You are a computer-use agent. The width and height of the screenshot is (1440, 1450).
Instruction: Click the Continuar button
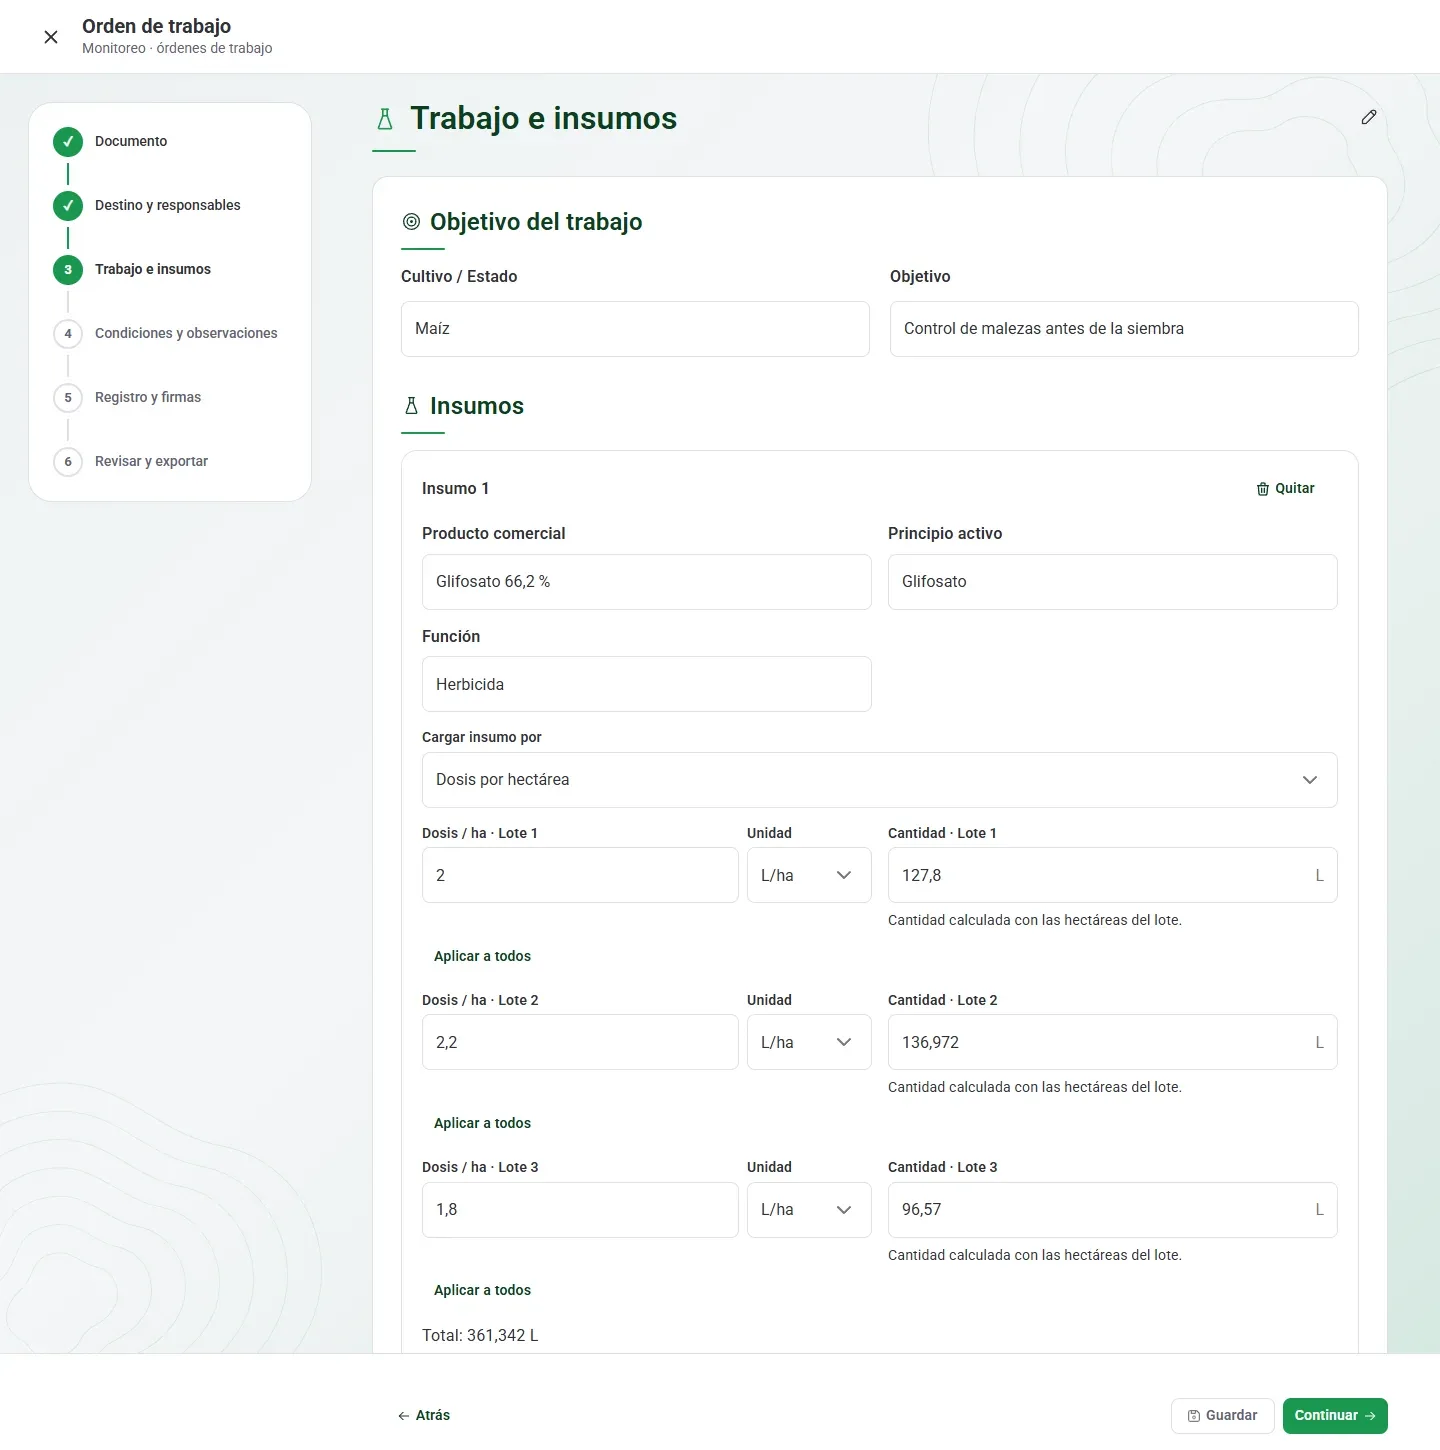click(x=1335, y=1416)
